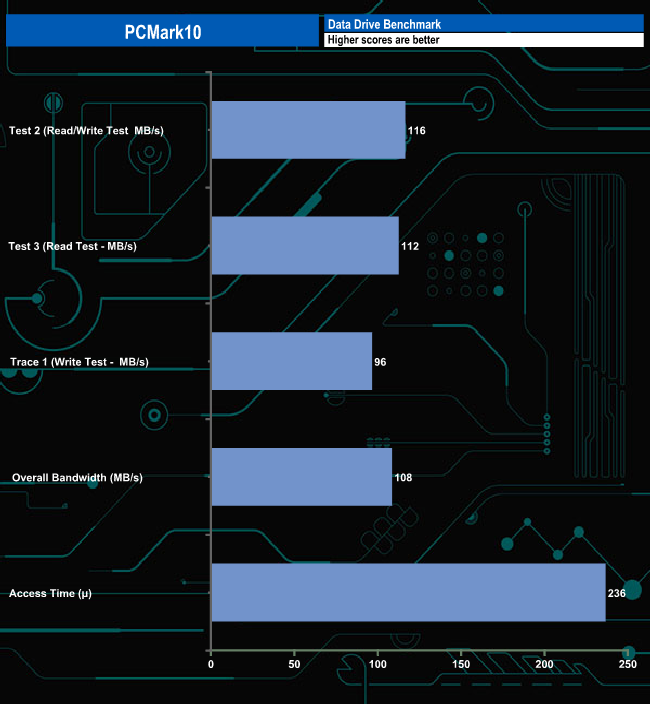
Task: Click the value 236 next to the bar
Action: tap(617, 594)
